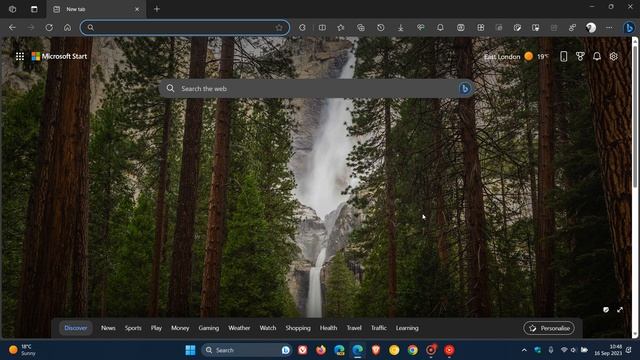Viewport: 640px width, 360px height.
Task: Open split screen from the toolbar
Action: pos(322,28)
